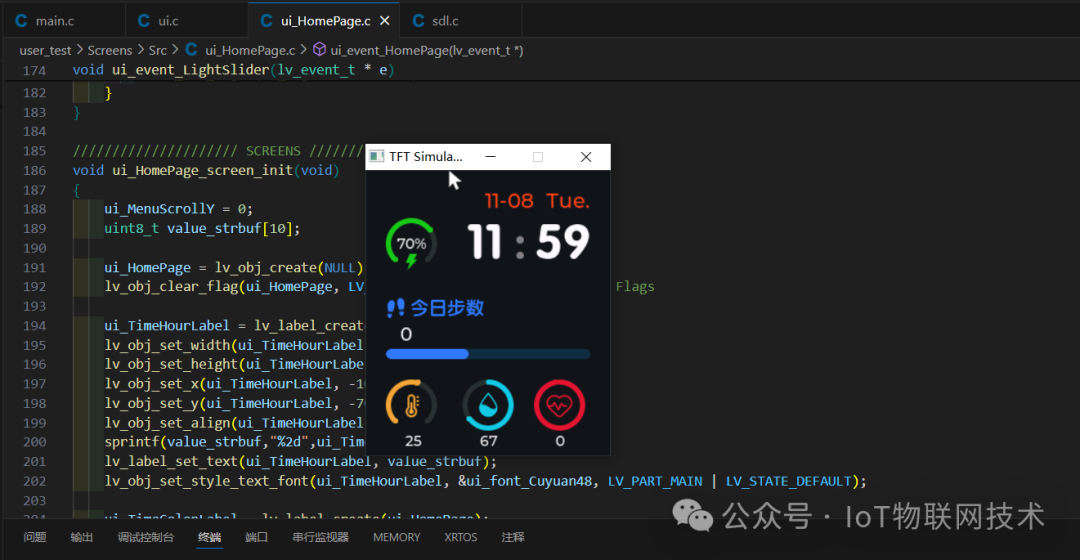Click the 今日步数 label
The width and height of the screenshot is (1080, 560).
click(x=448, y=308)
